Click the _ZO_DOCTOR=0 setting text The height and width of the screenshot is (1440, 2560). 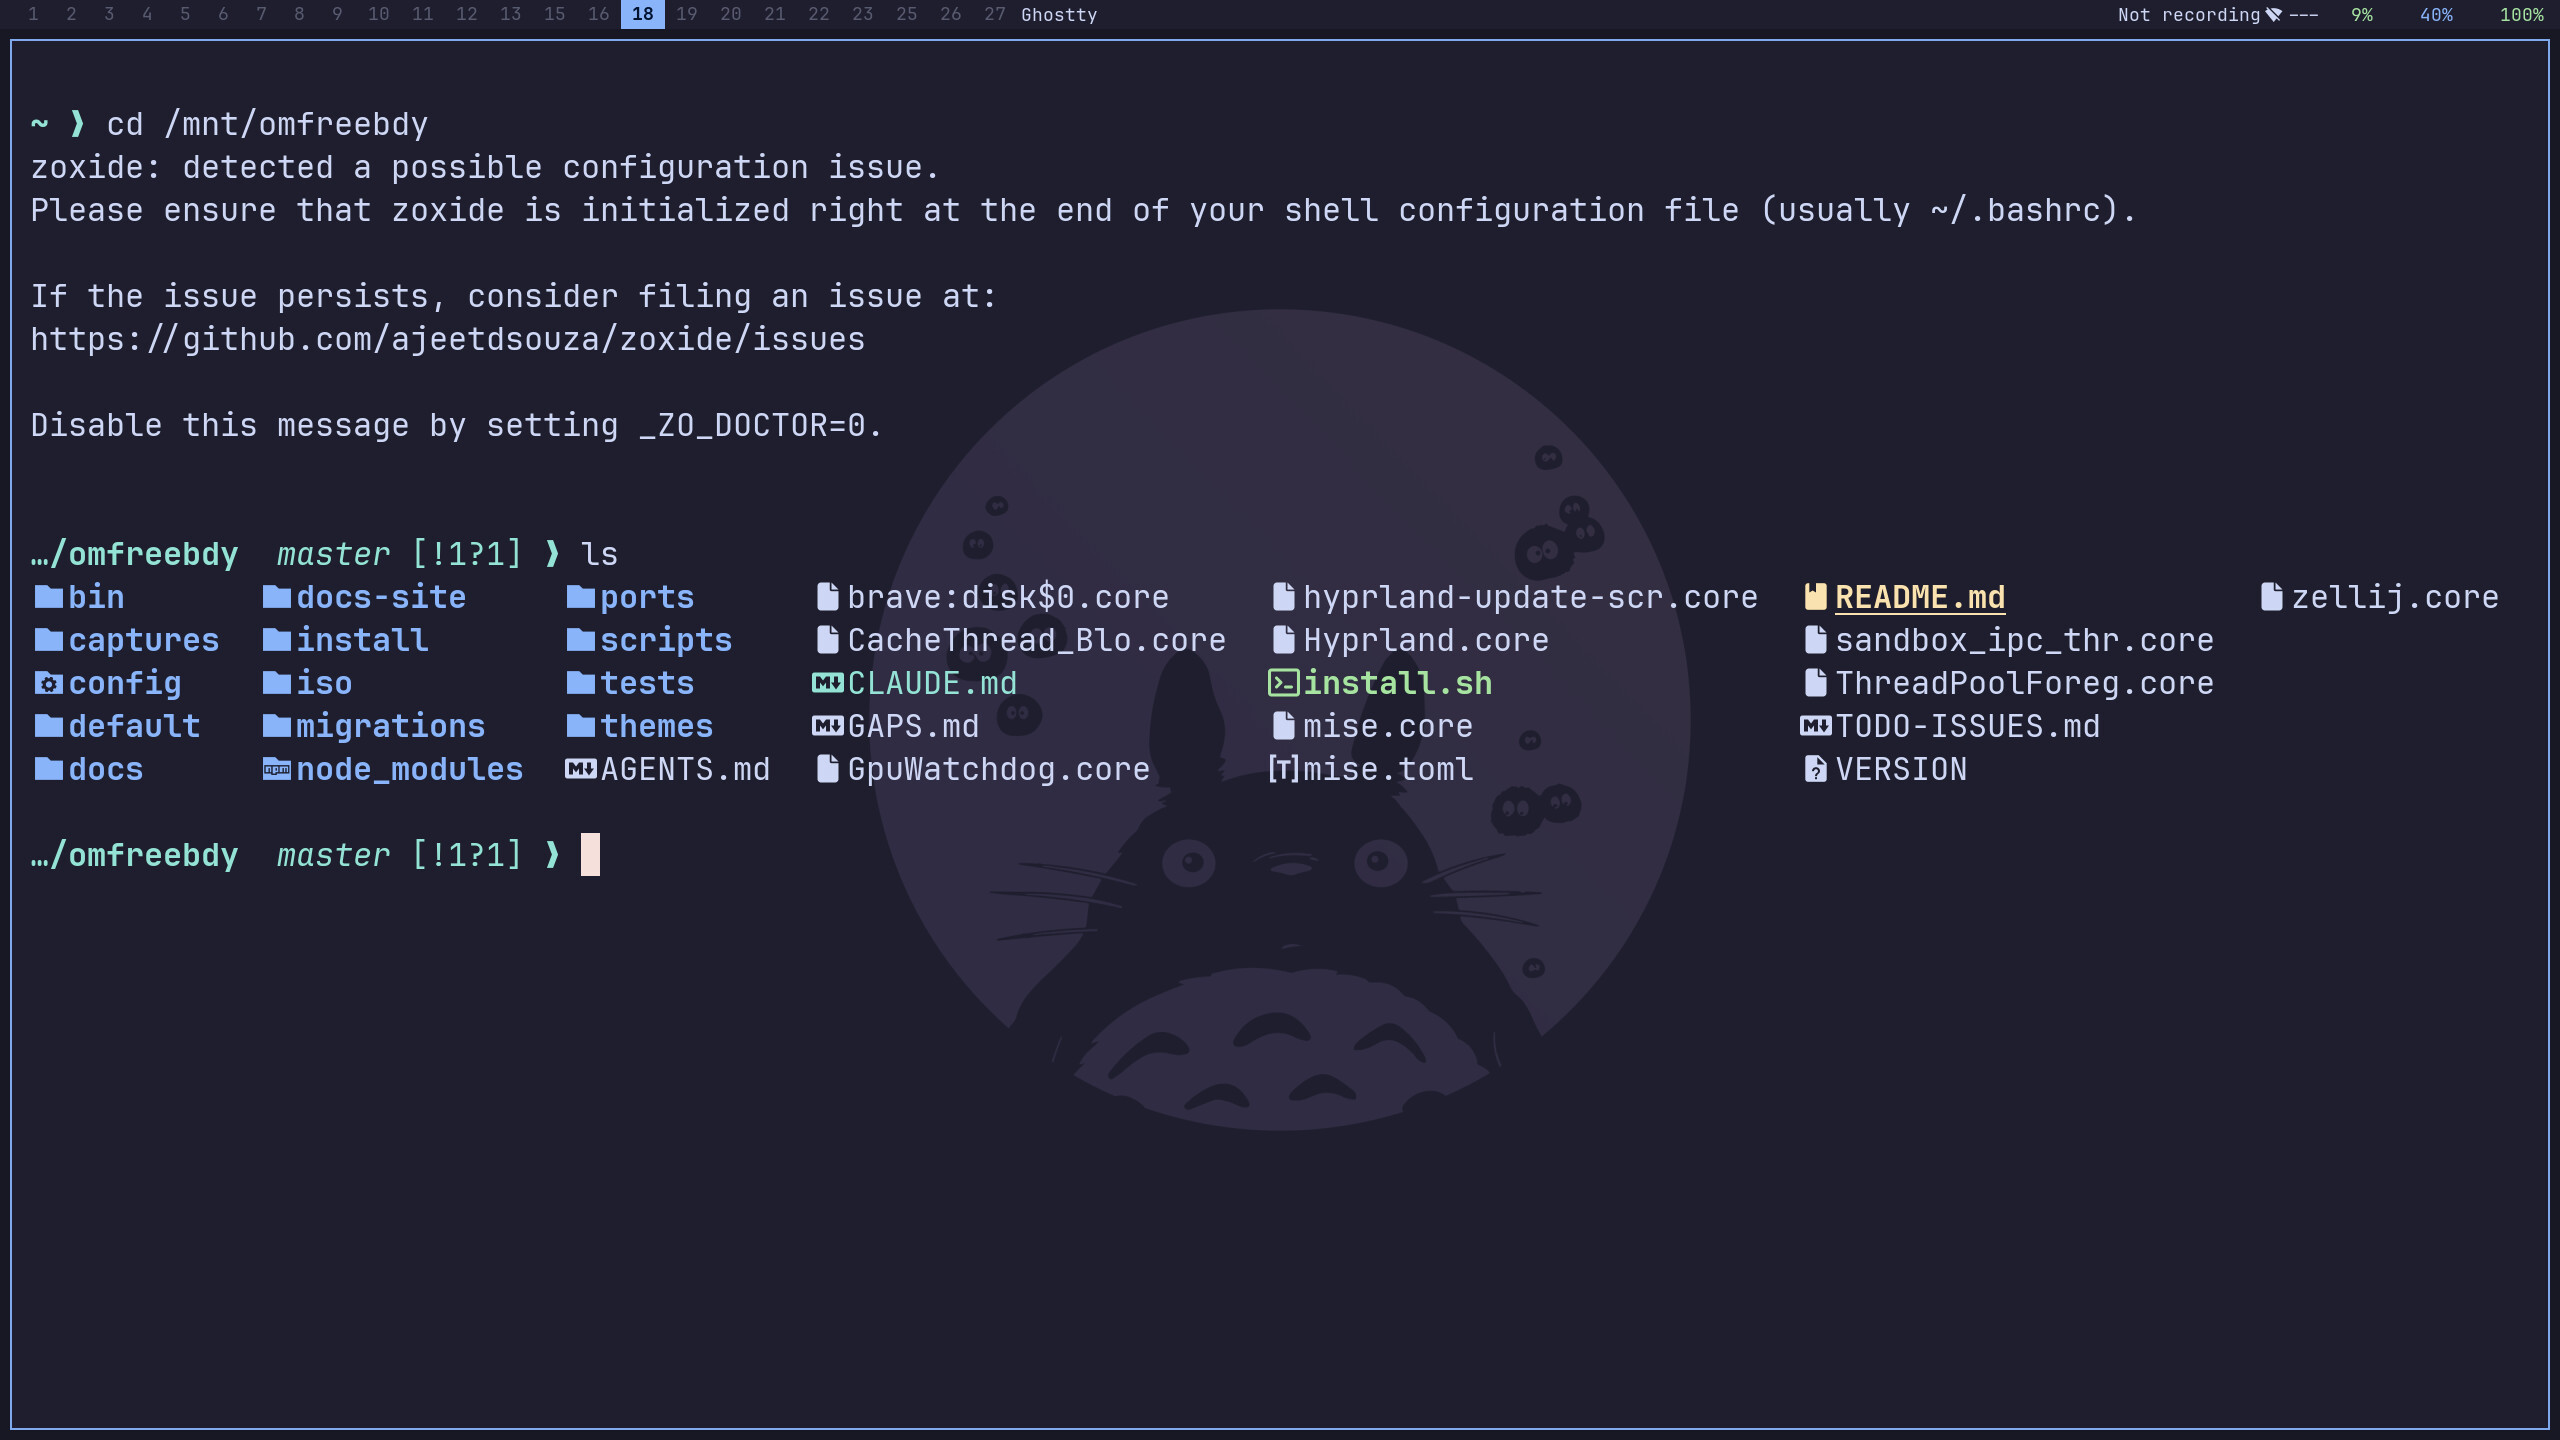pos(752,425)
